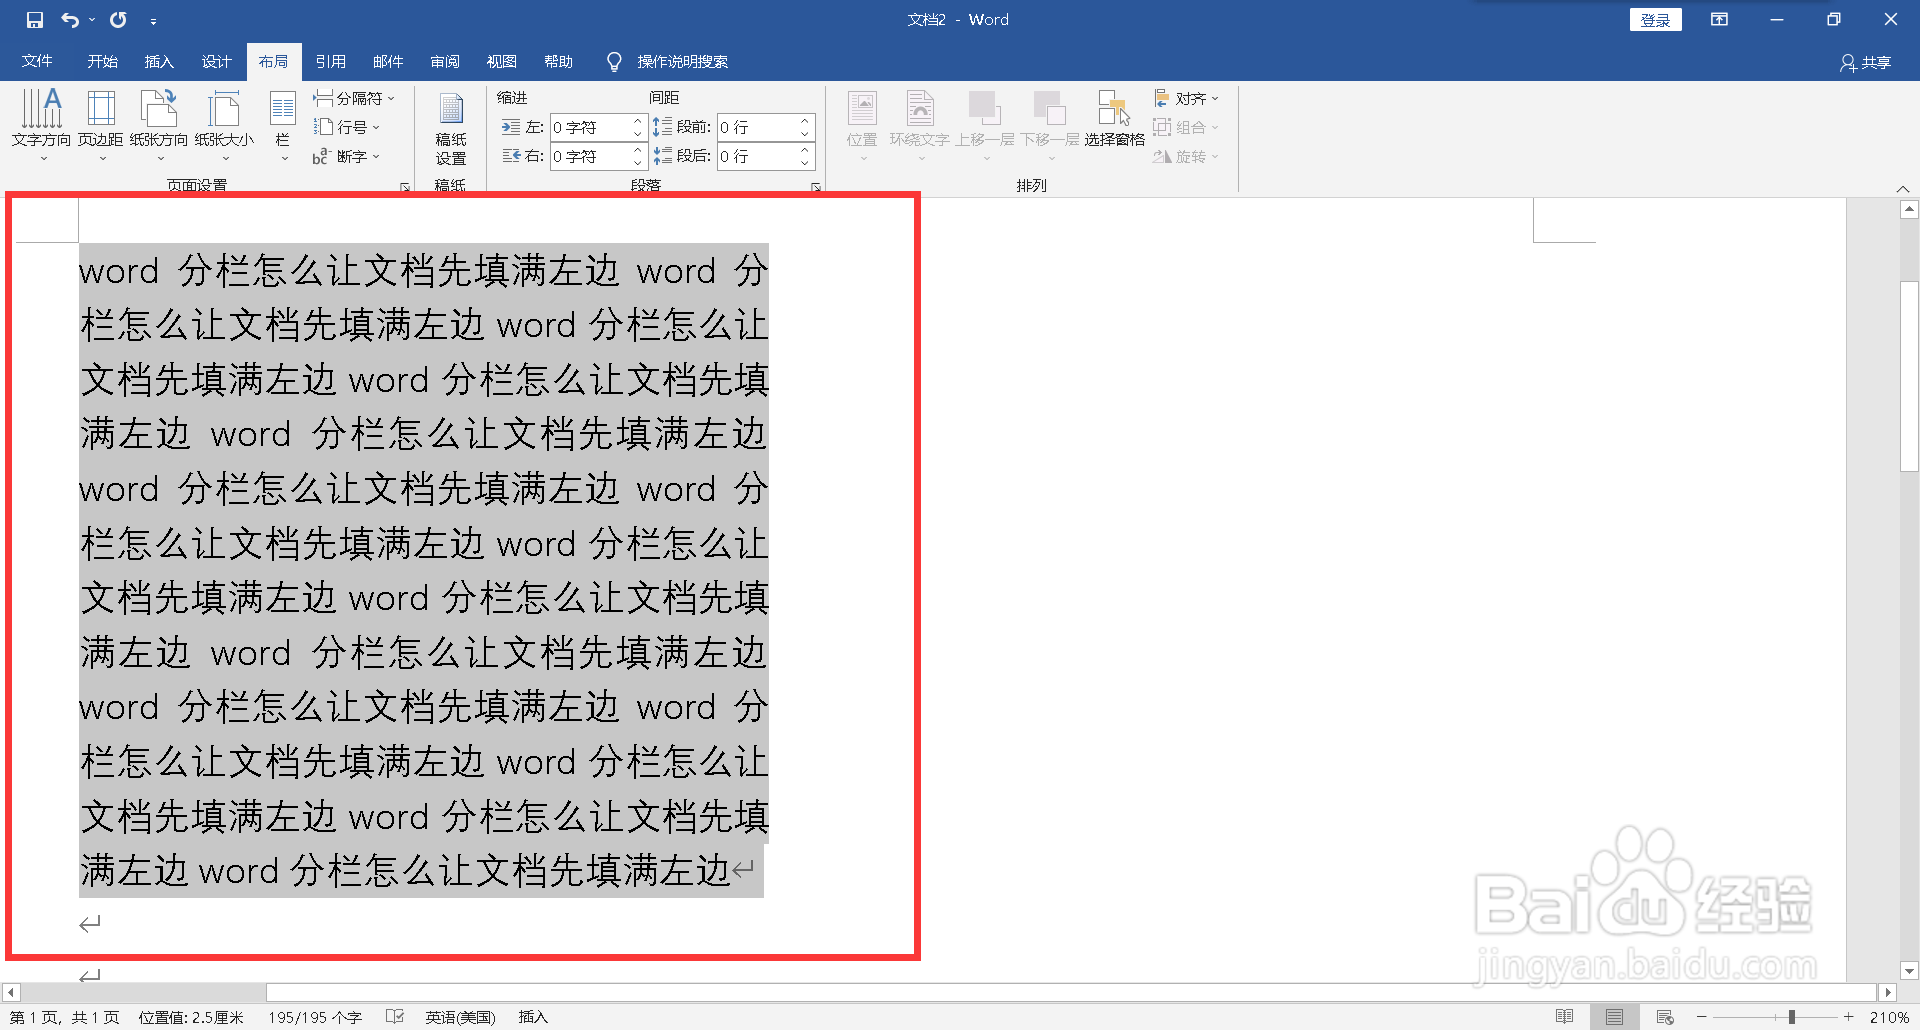Switch to Web Layout view
Image resolution: width=1920 pixels, height=1030 pixels.
coord(1665,1017)
